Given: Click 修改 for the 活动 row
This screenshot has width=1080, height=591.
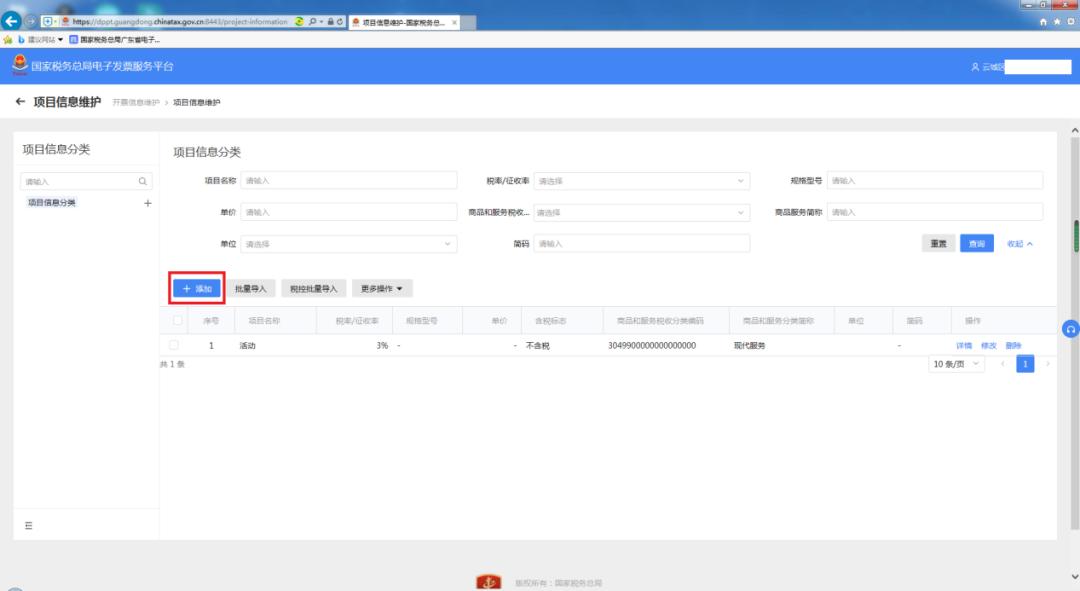Looking at the screenshot, I should (988, 346).
